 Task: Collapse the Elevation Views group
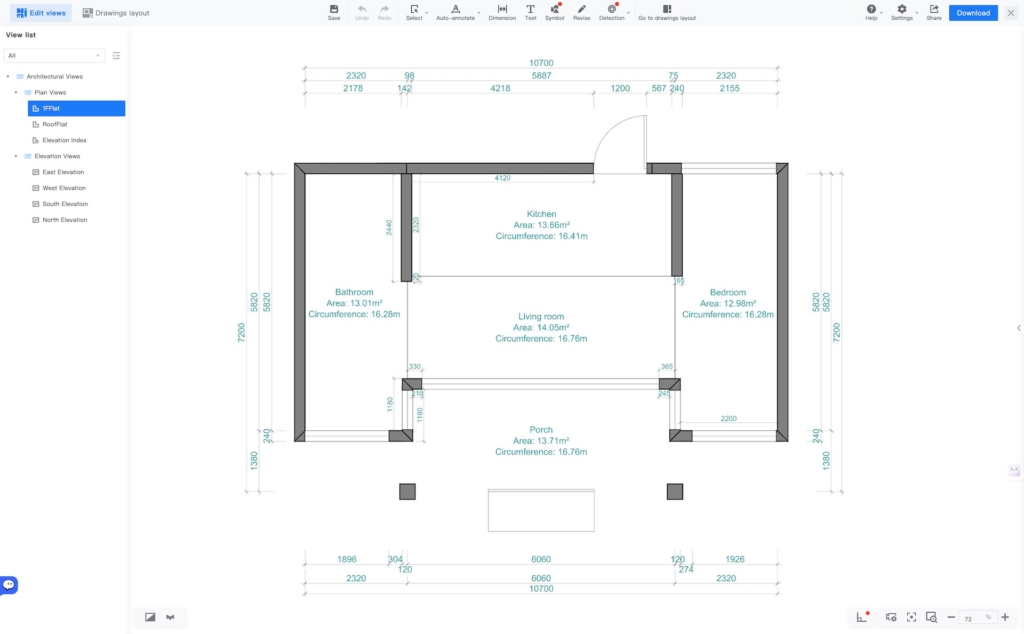click(x=16, y=156)
